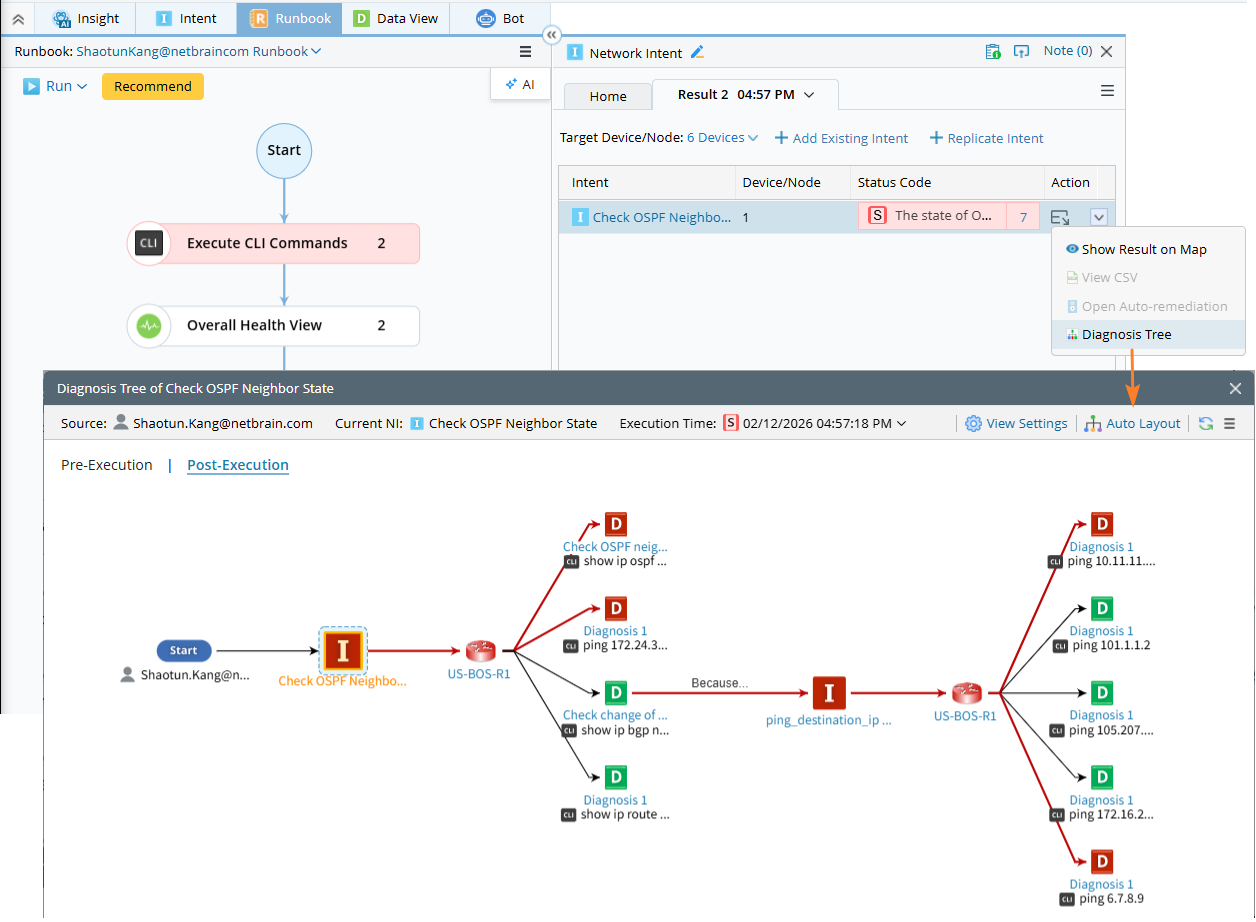1256x922 pixels.
Task: Collapse the runbook pane with the double-arrow handle
Action: tap(551, 35)
